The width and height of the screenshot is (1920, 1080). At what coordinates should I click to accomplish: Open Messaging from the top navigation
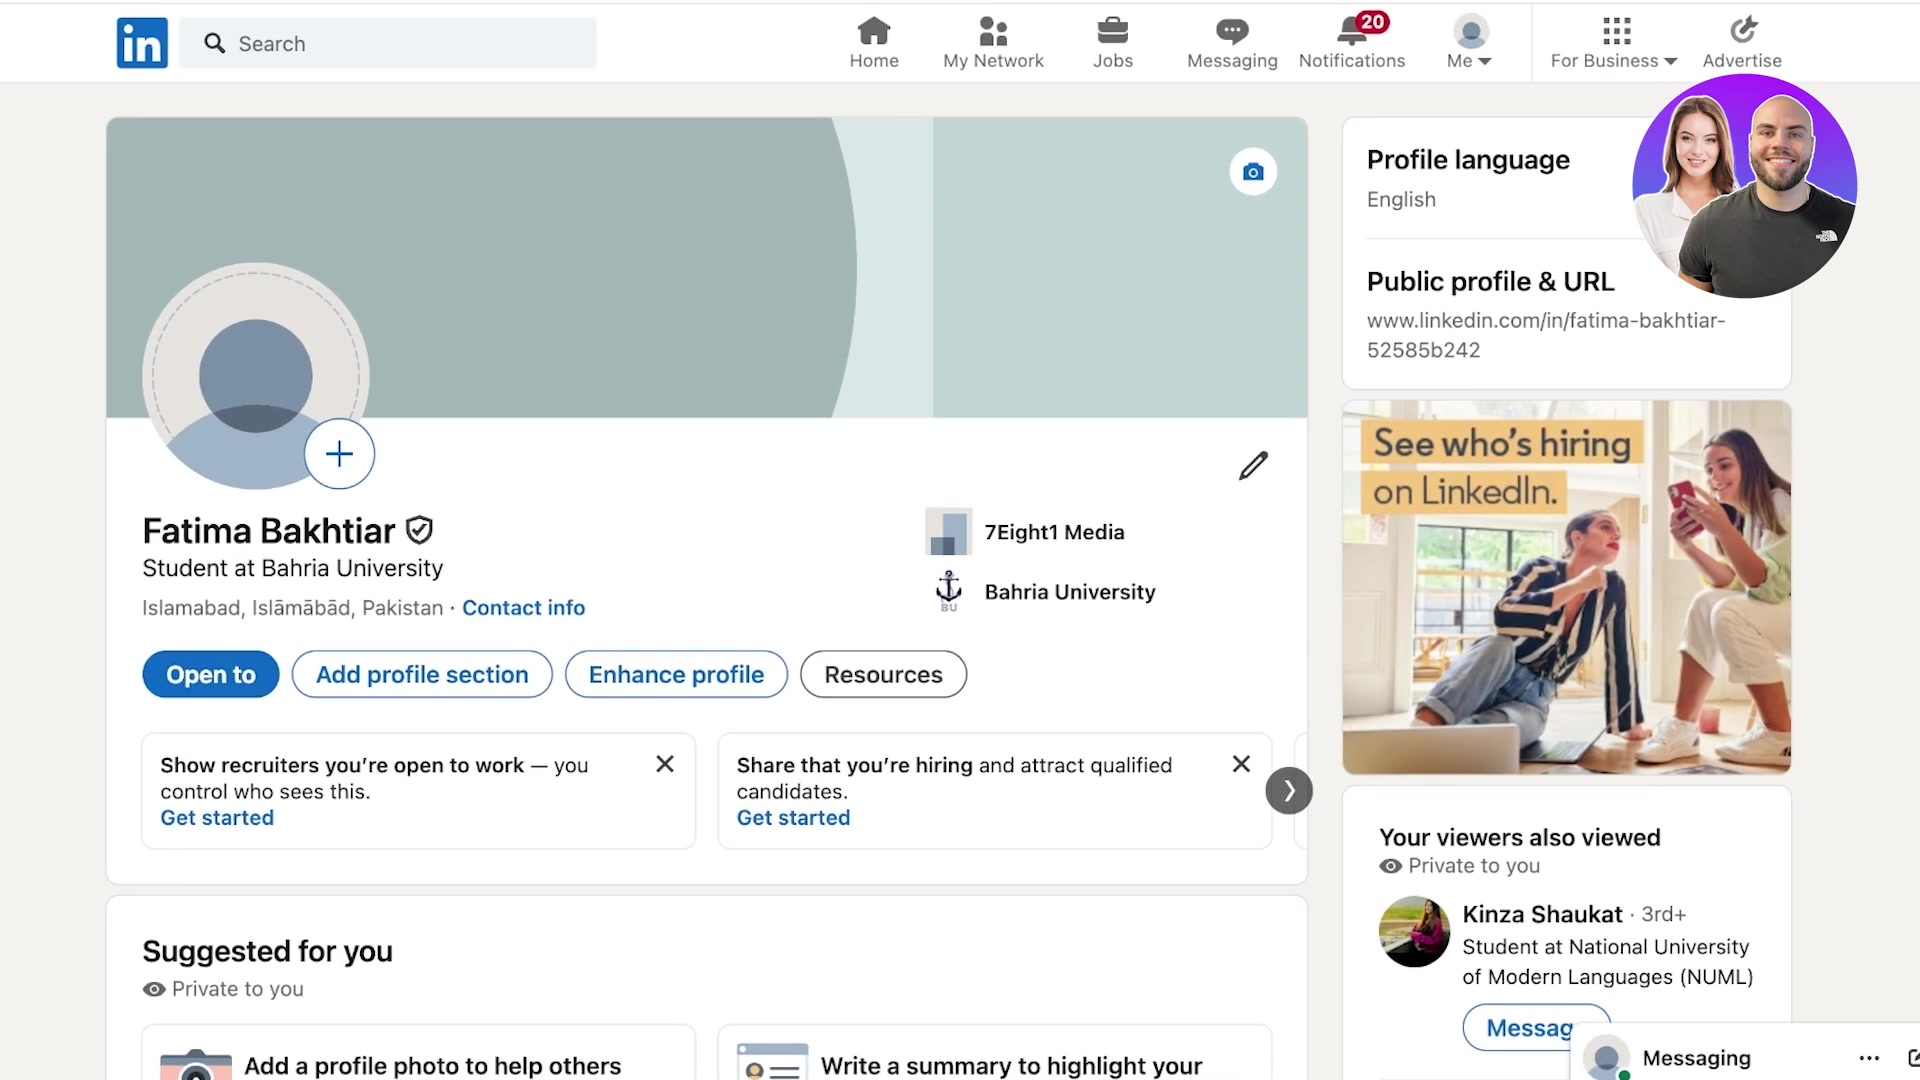coord(1232,43)
